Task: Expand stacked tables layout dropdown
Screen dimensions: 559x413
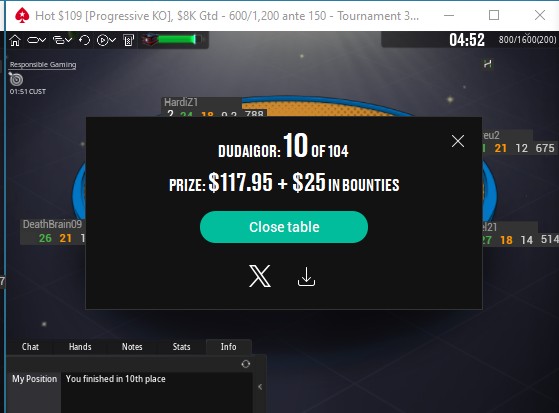Action: pos(63,40)
